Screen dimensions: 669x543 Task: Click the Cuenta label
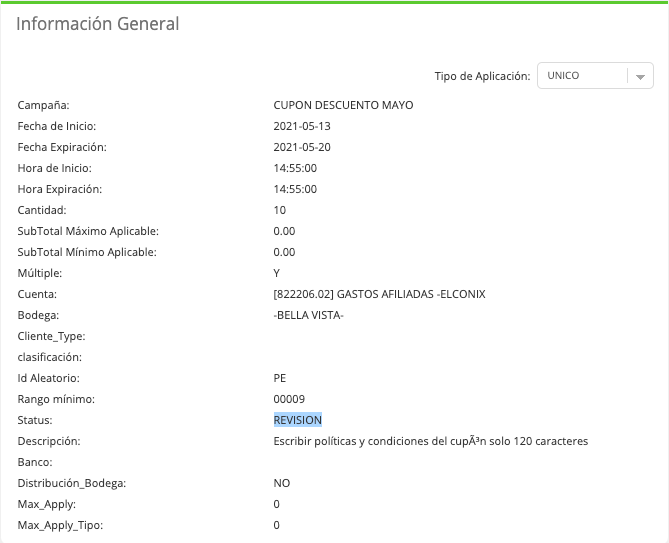click(37, 294)
